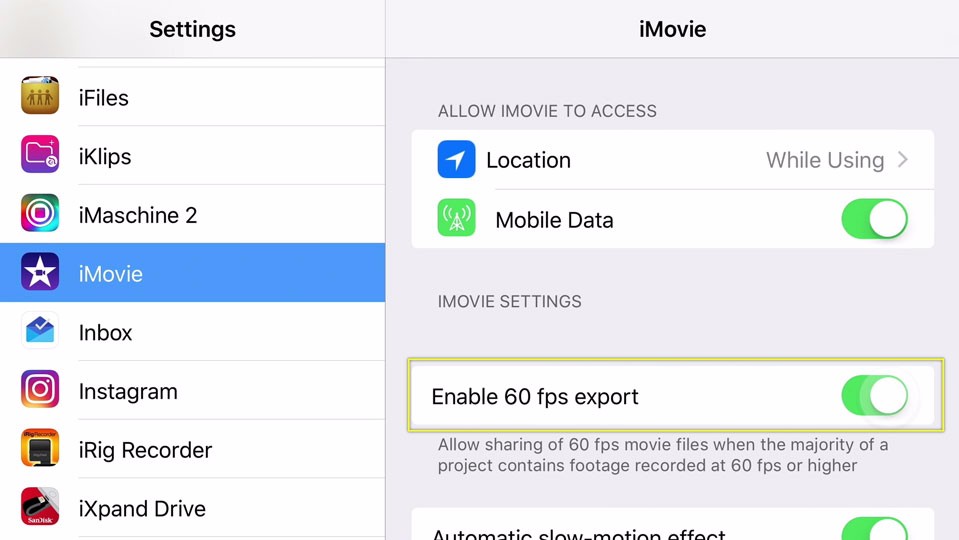This screenshot has height=540, width=959.
Task: Tap the iMaschine 2 app icon
Action: 40,213
